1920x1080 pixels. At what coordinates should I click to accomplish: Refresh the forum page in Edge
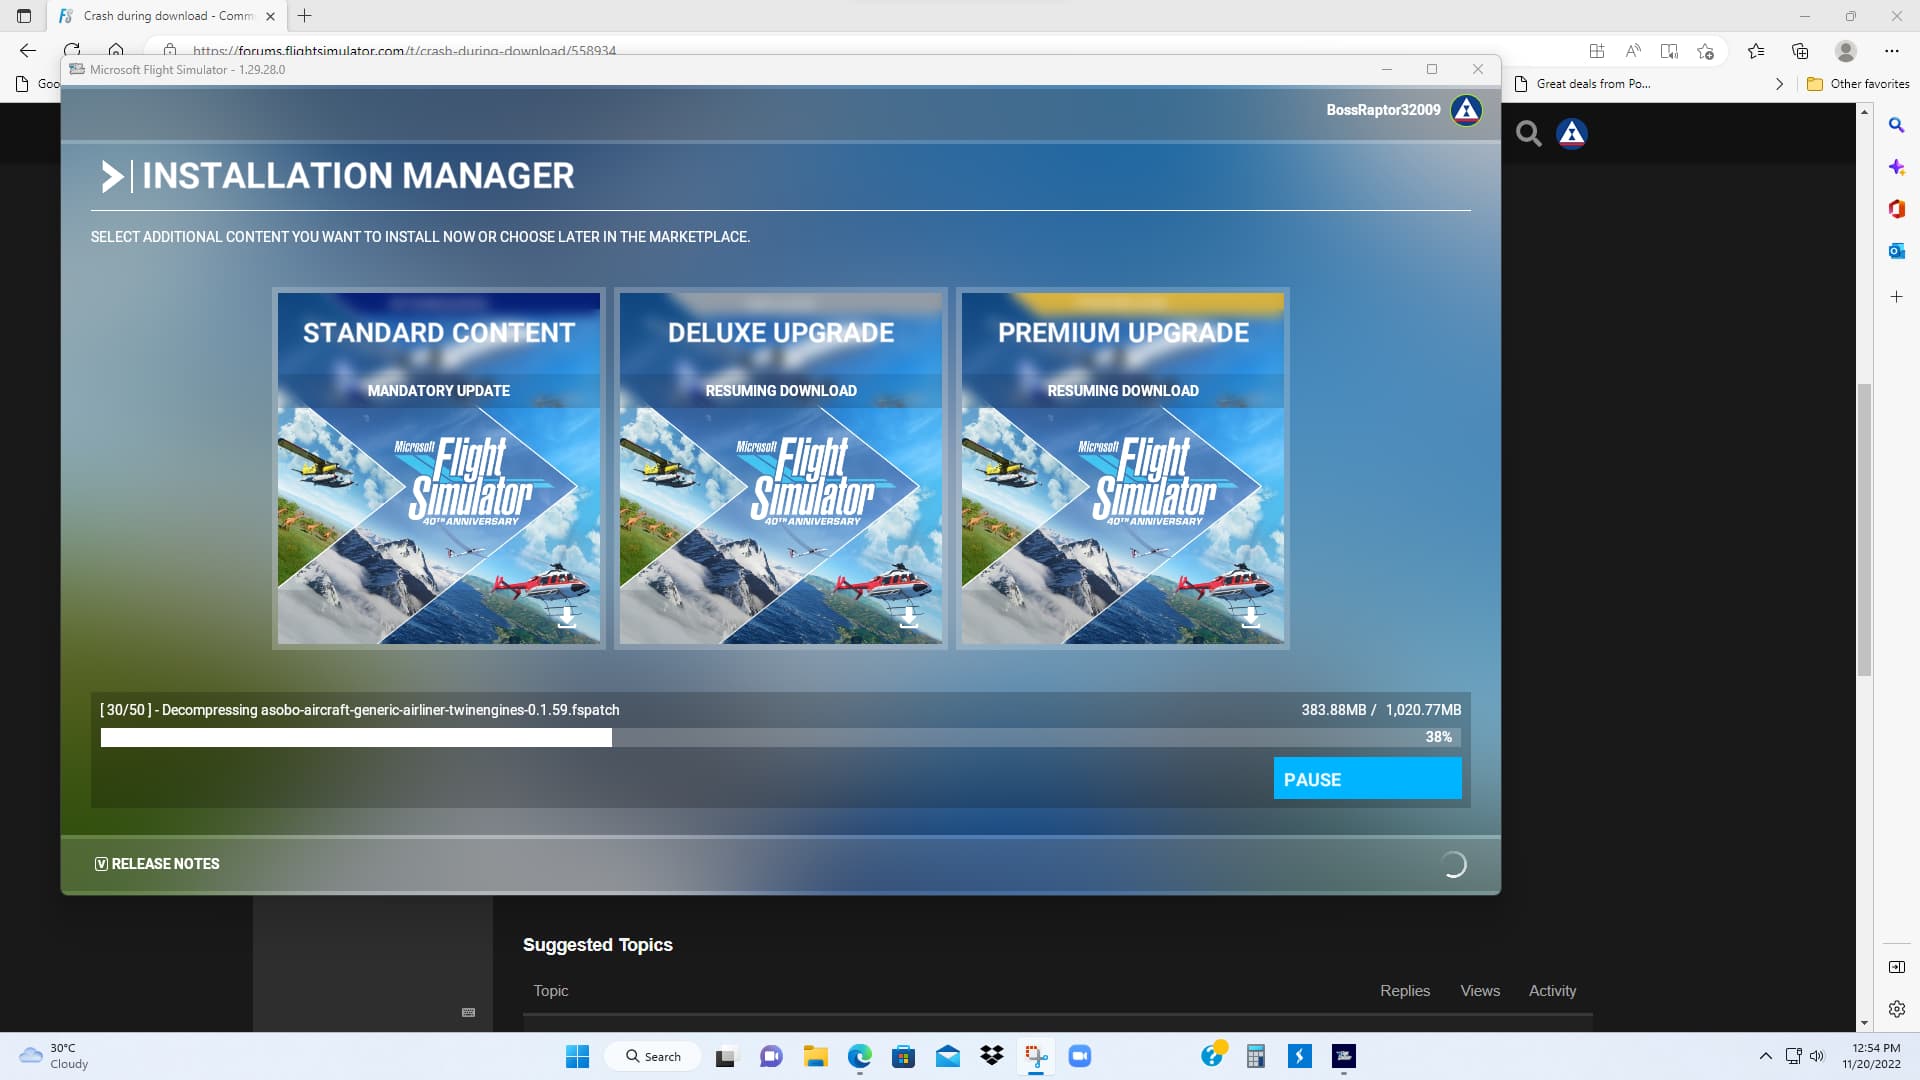tap(72, 50)
